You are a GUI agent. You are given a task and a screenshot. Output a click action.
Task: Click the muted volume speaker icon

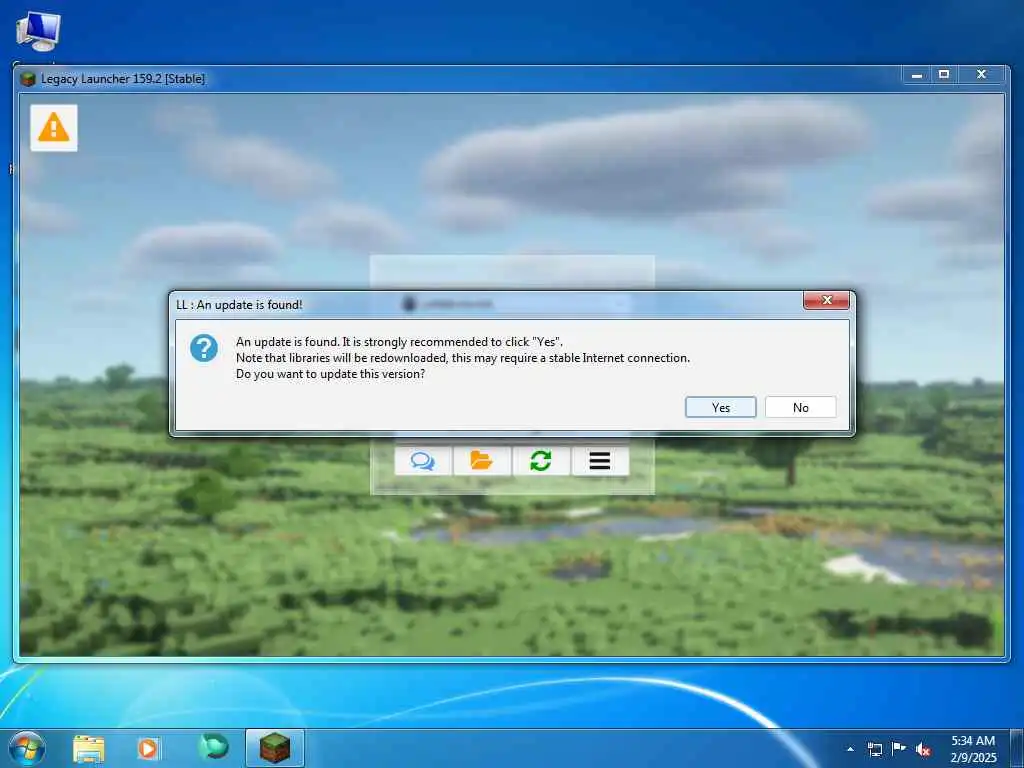(923, 749)
